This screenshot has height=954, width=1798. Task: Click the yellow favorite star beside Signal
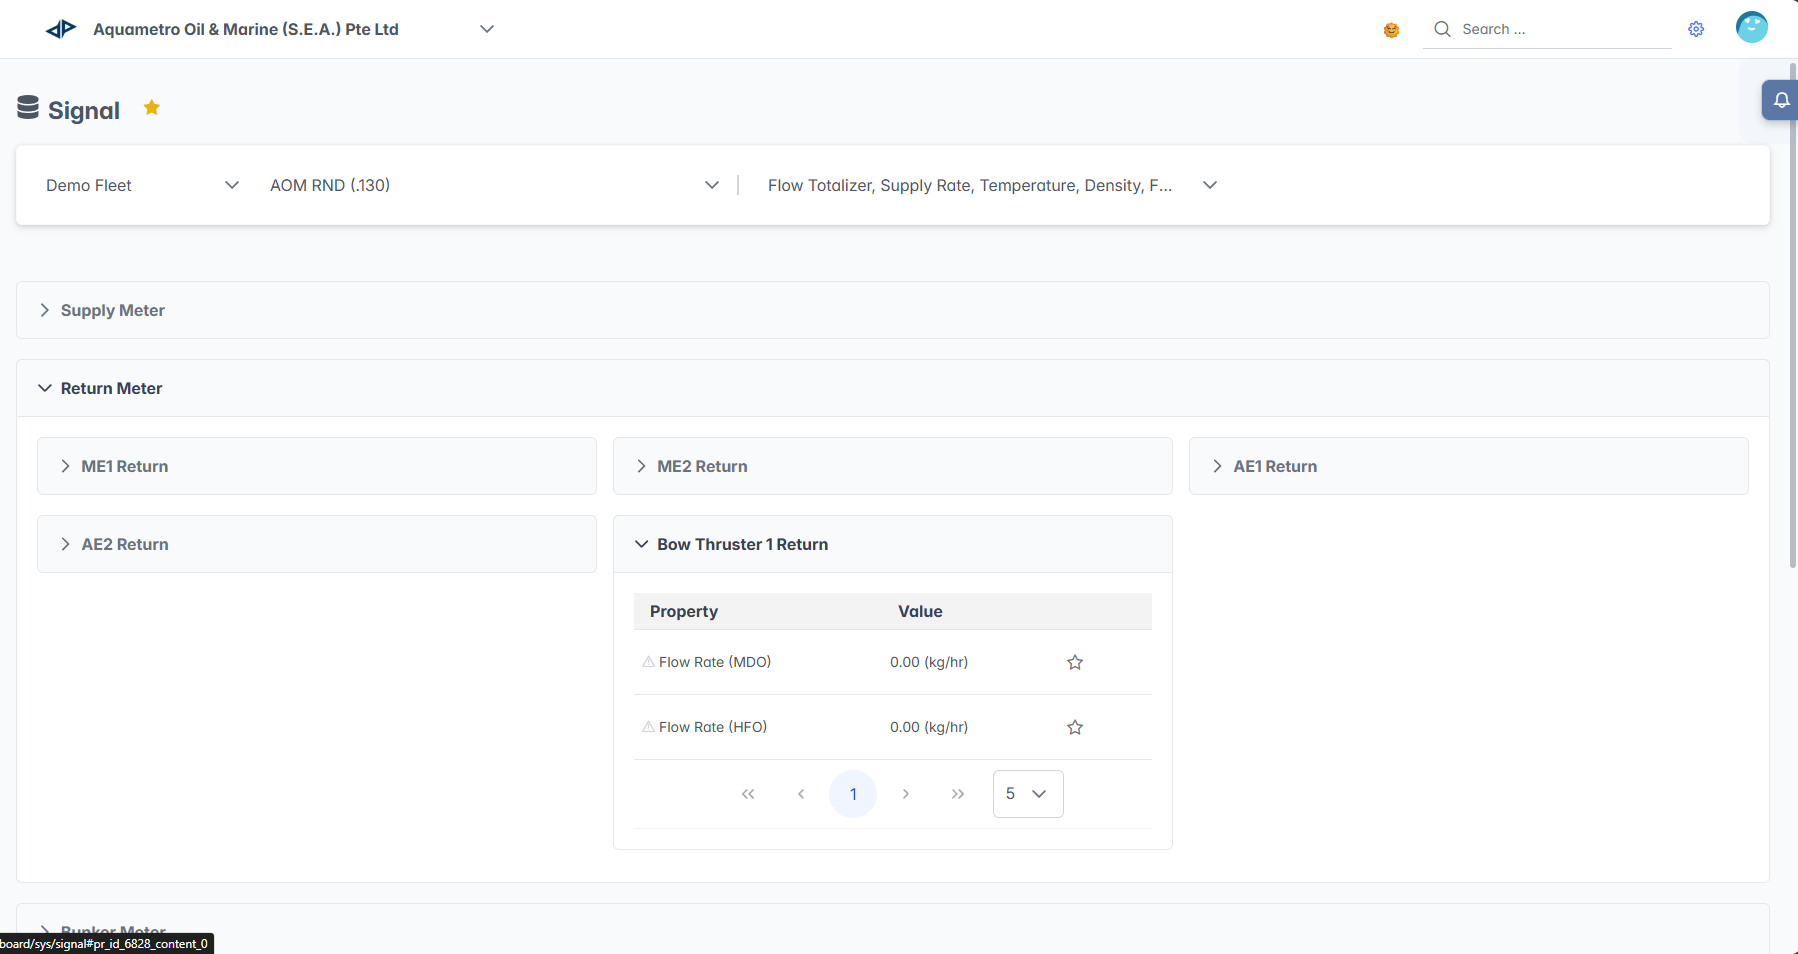pyautogui.click(x=152, y=108)
